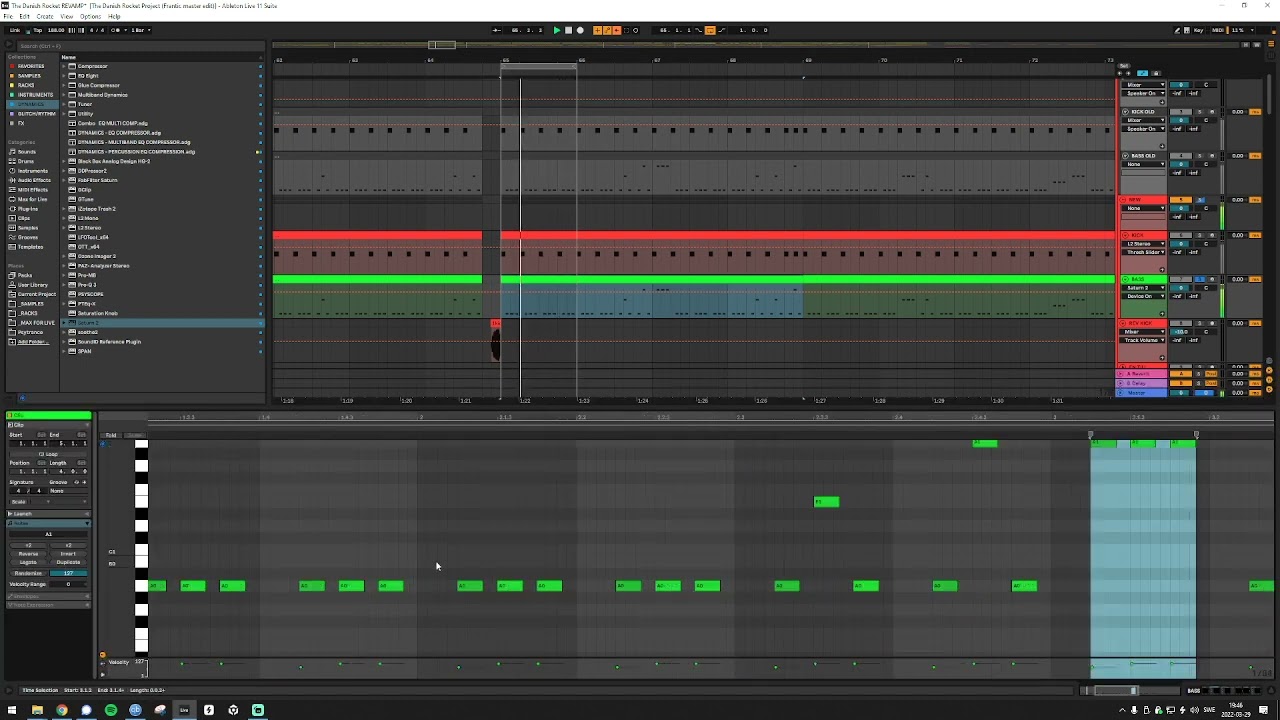Toggle the metronome button
This screenshot has width=1280, height=720.
coord(115,30)
